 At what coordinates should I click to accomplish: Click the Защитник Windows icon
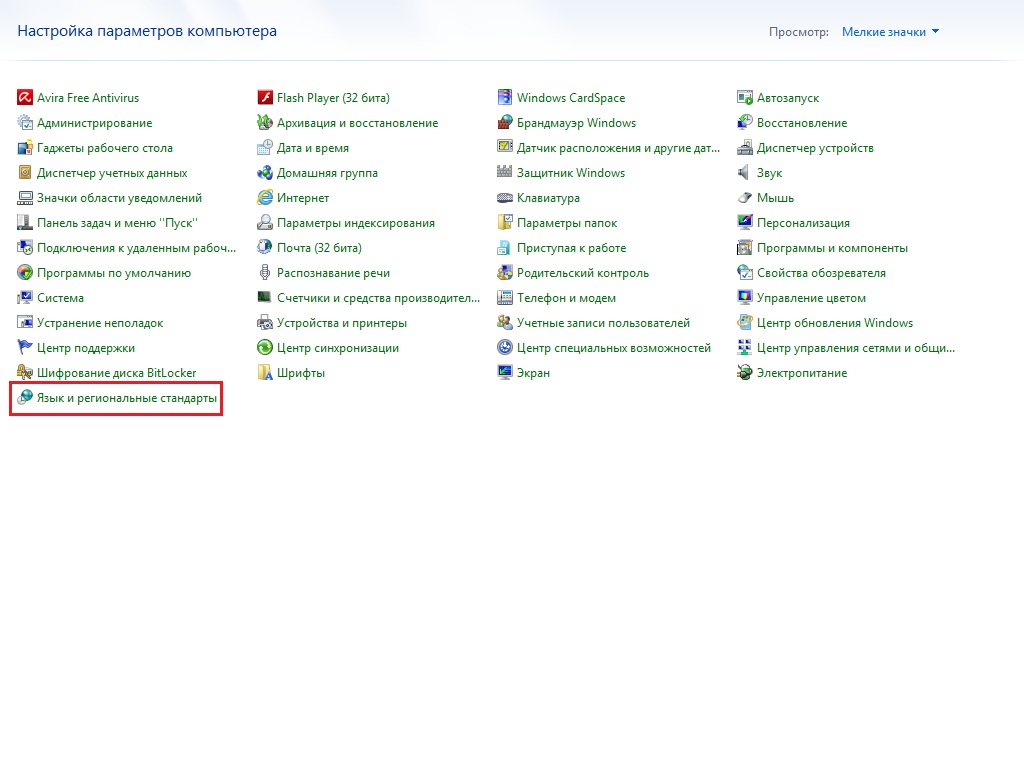pyautogui.click(x=505, y=173)
